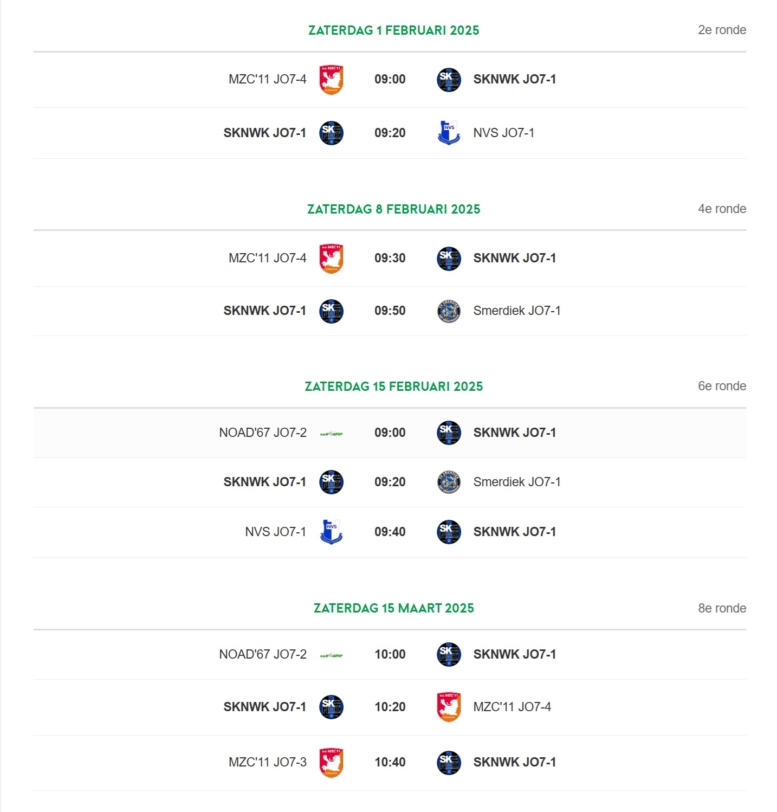Click MZC'11 logo in the 09:00 February 1 match
The height and width of the screenshot is (812, 777).
331,79
